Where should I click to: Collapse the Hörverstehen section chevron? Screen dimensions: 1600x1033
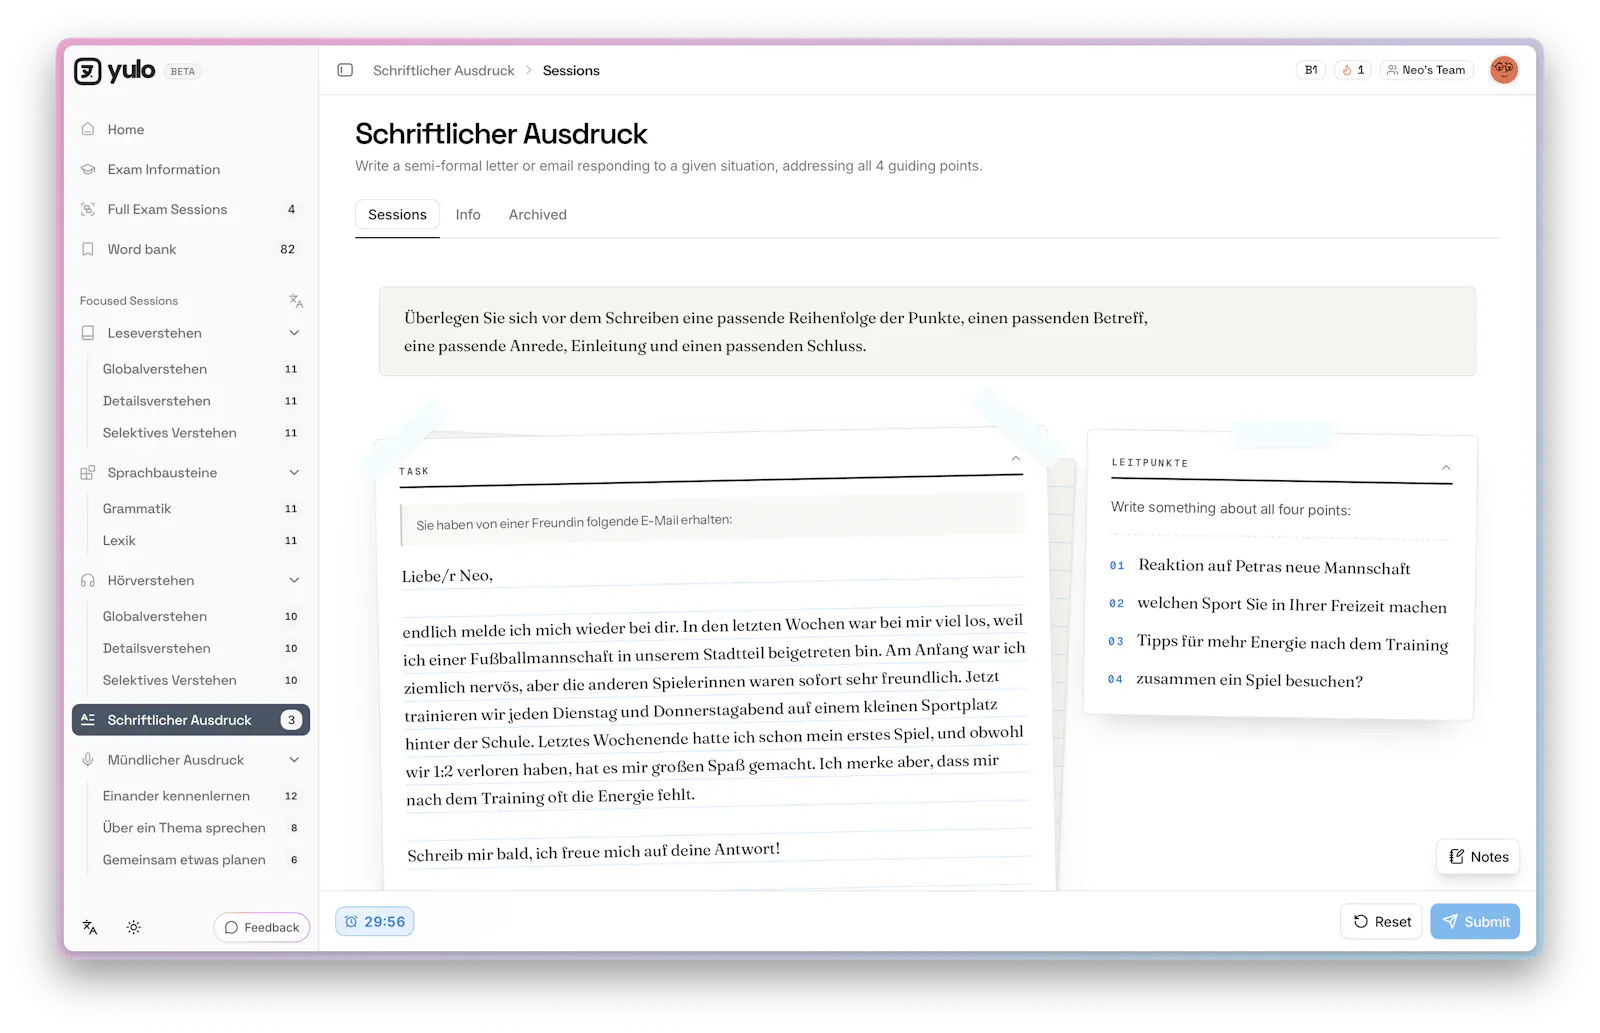294,581
